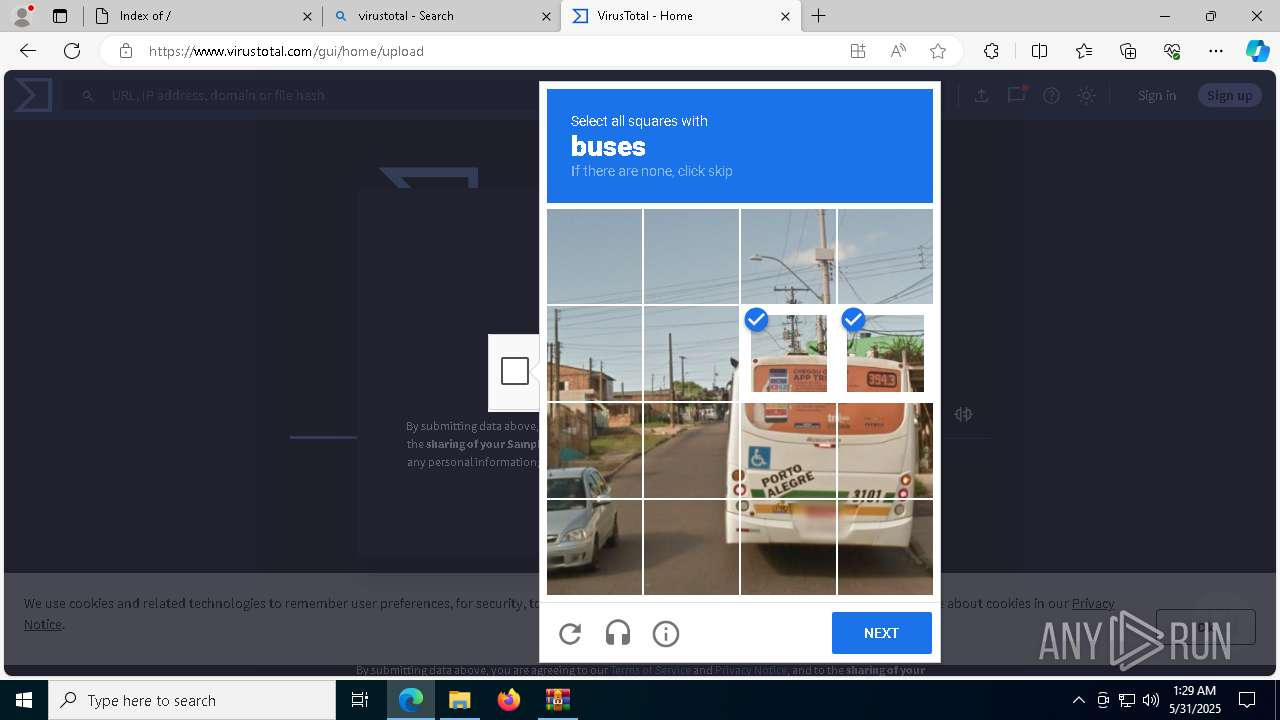The width and height of the screenshot is (1280, 720).
Task: Click the NEXT button in captcha
Action: coord(881,633)
